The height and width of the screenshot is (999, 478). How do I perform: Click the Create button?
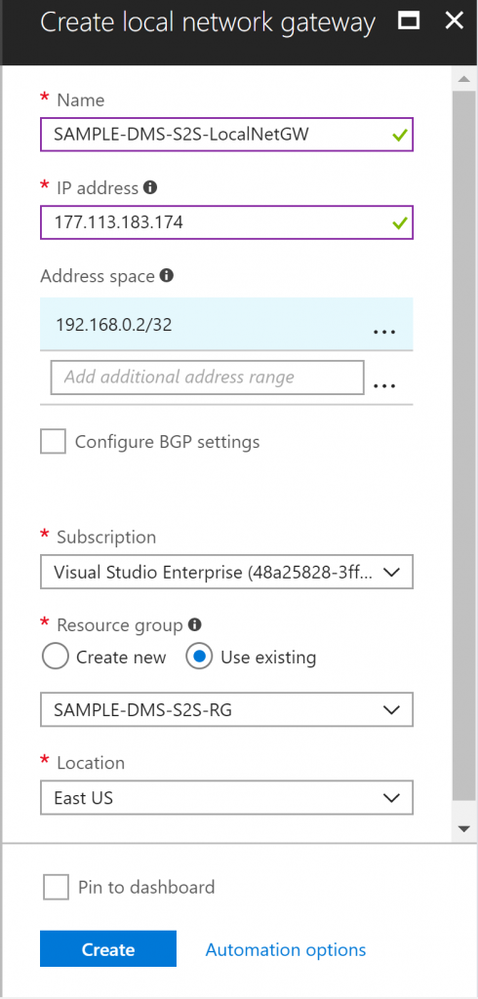click(108, 949)
